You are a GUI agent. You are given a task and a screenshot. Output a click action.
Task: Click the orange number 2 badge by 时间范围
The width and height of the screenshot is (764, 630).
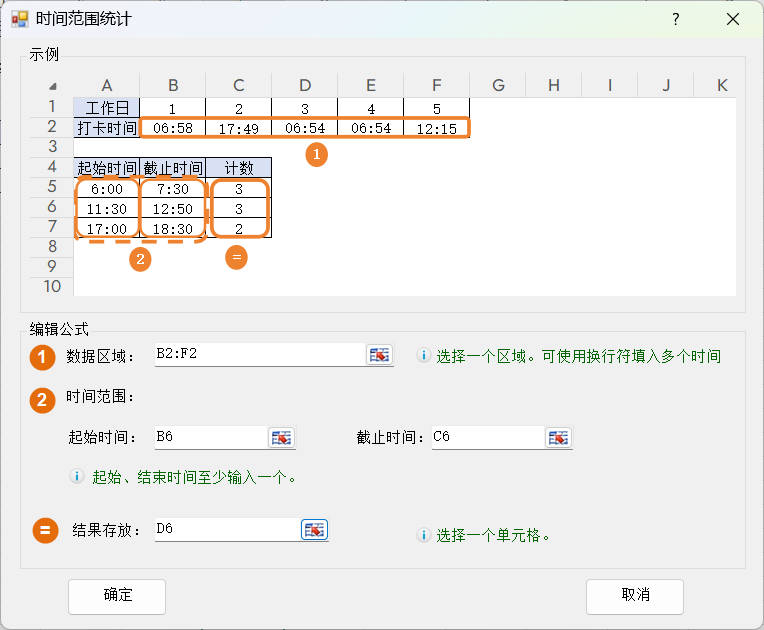click(43, 400)
